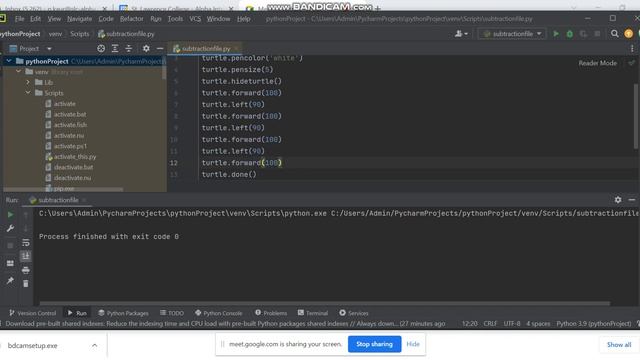Viewport: 640px width, 360px height.
Task: Open Services tool window
Action: pos(353,313)
